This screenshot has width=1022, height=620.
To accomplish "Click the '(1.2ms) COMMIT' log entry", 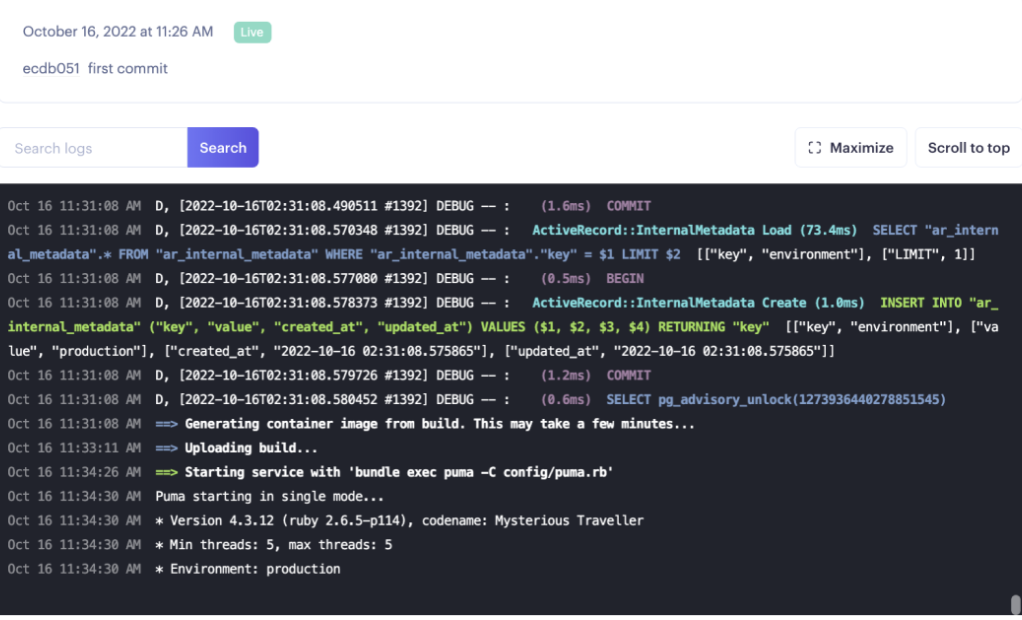I will (x=596, y=376).
